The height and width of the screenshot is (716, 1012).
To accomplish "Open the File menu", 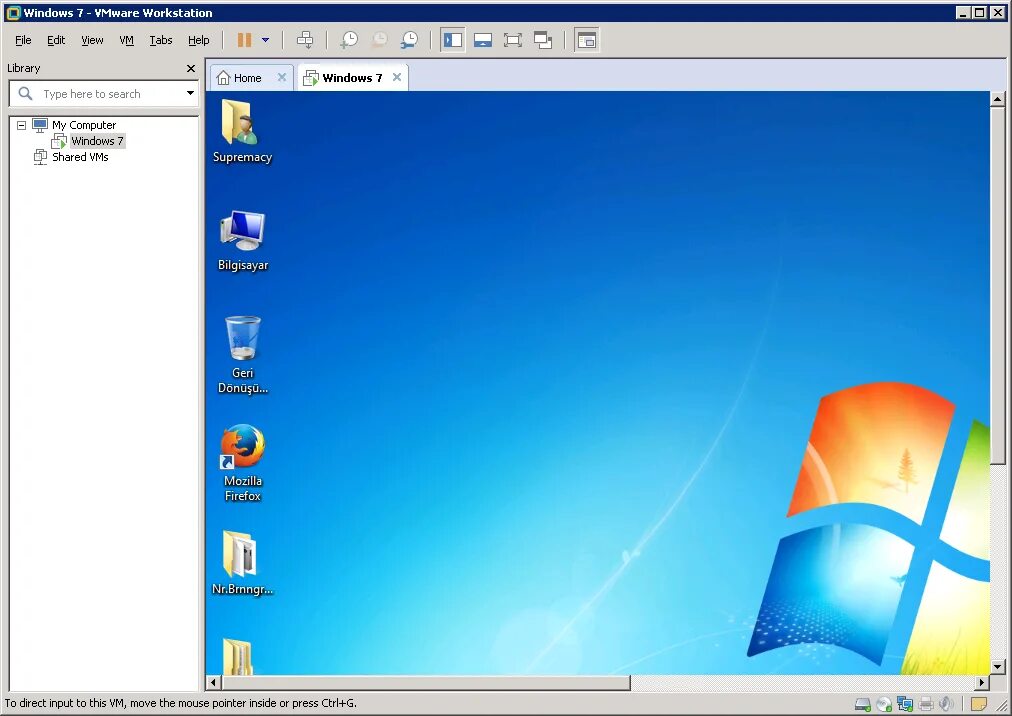I will pos(23,40).
